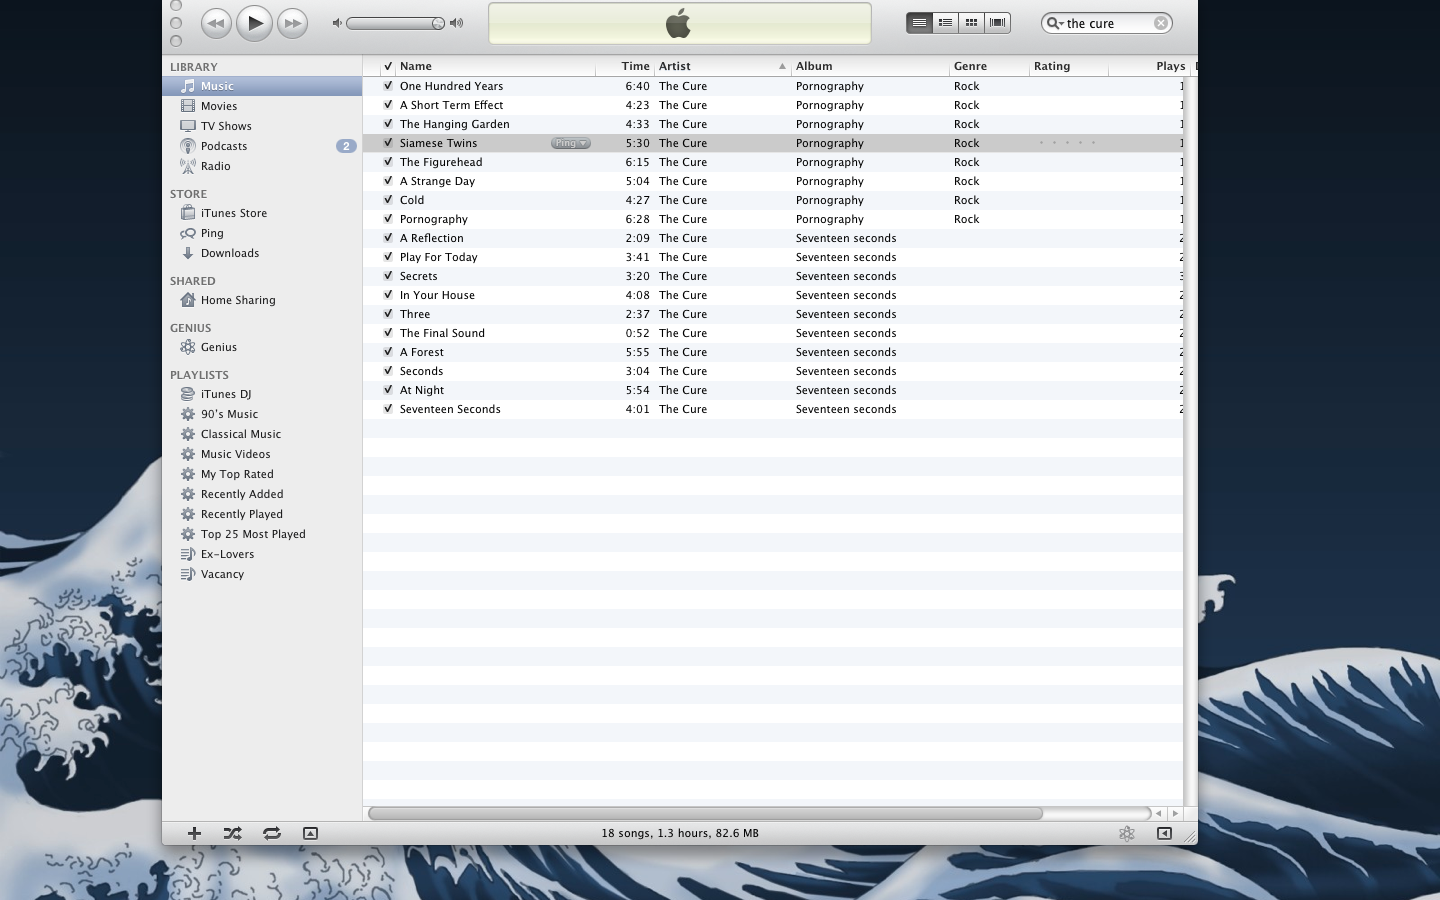Uncheck the A Forest song
The height and width of the screenshot is (900, 1440).
pos(388,352)
